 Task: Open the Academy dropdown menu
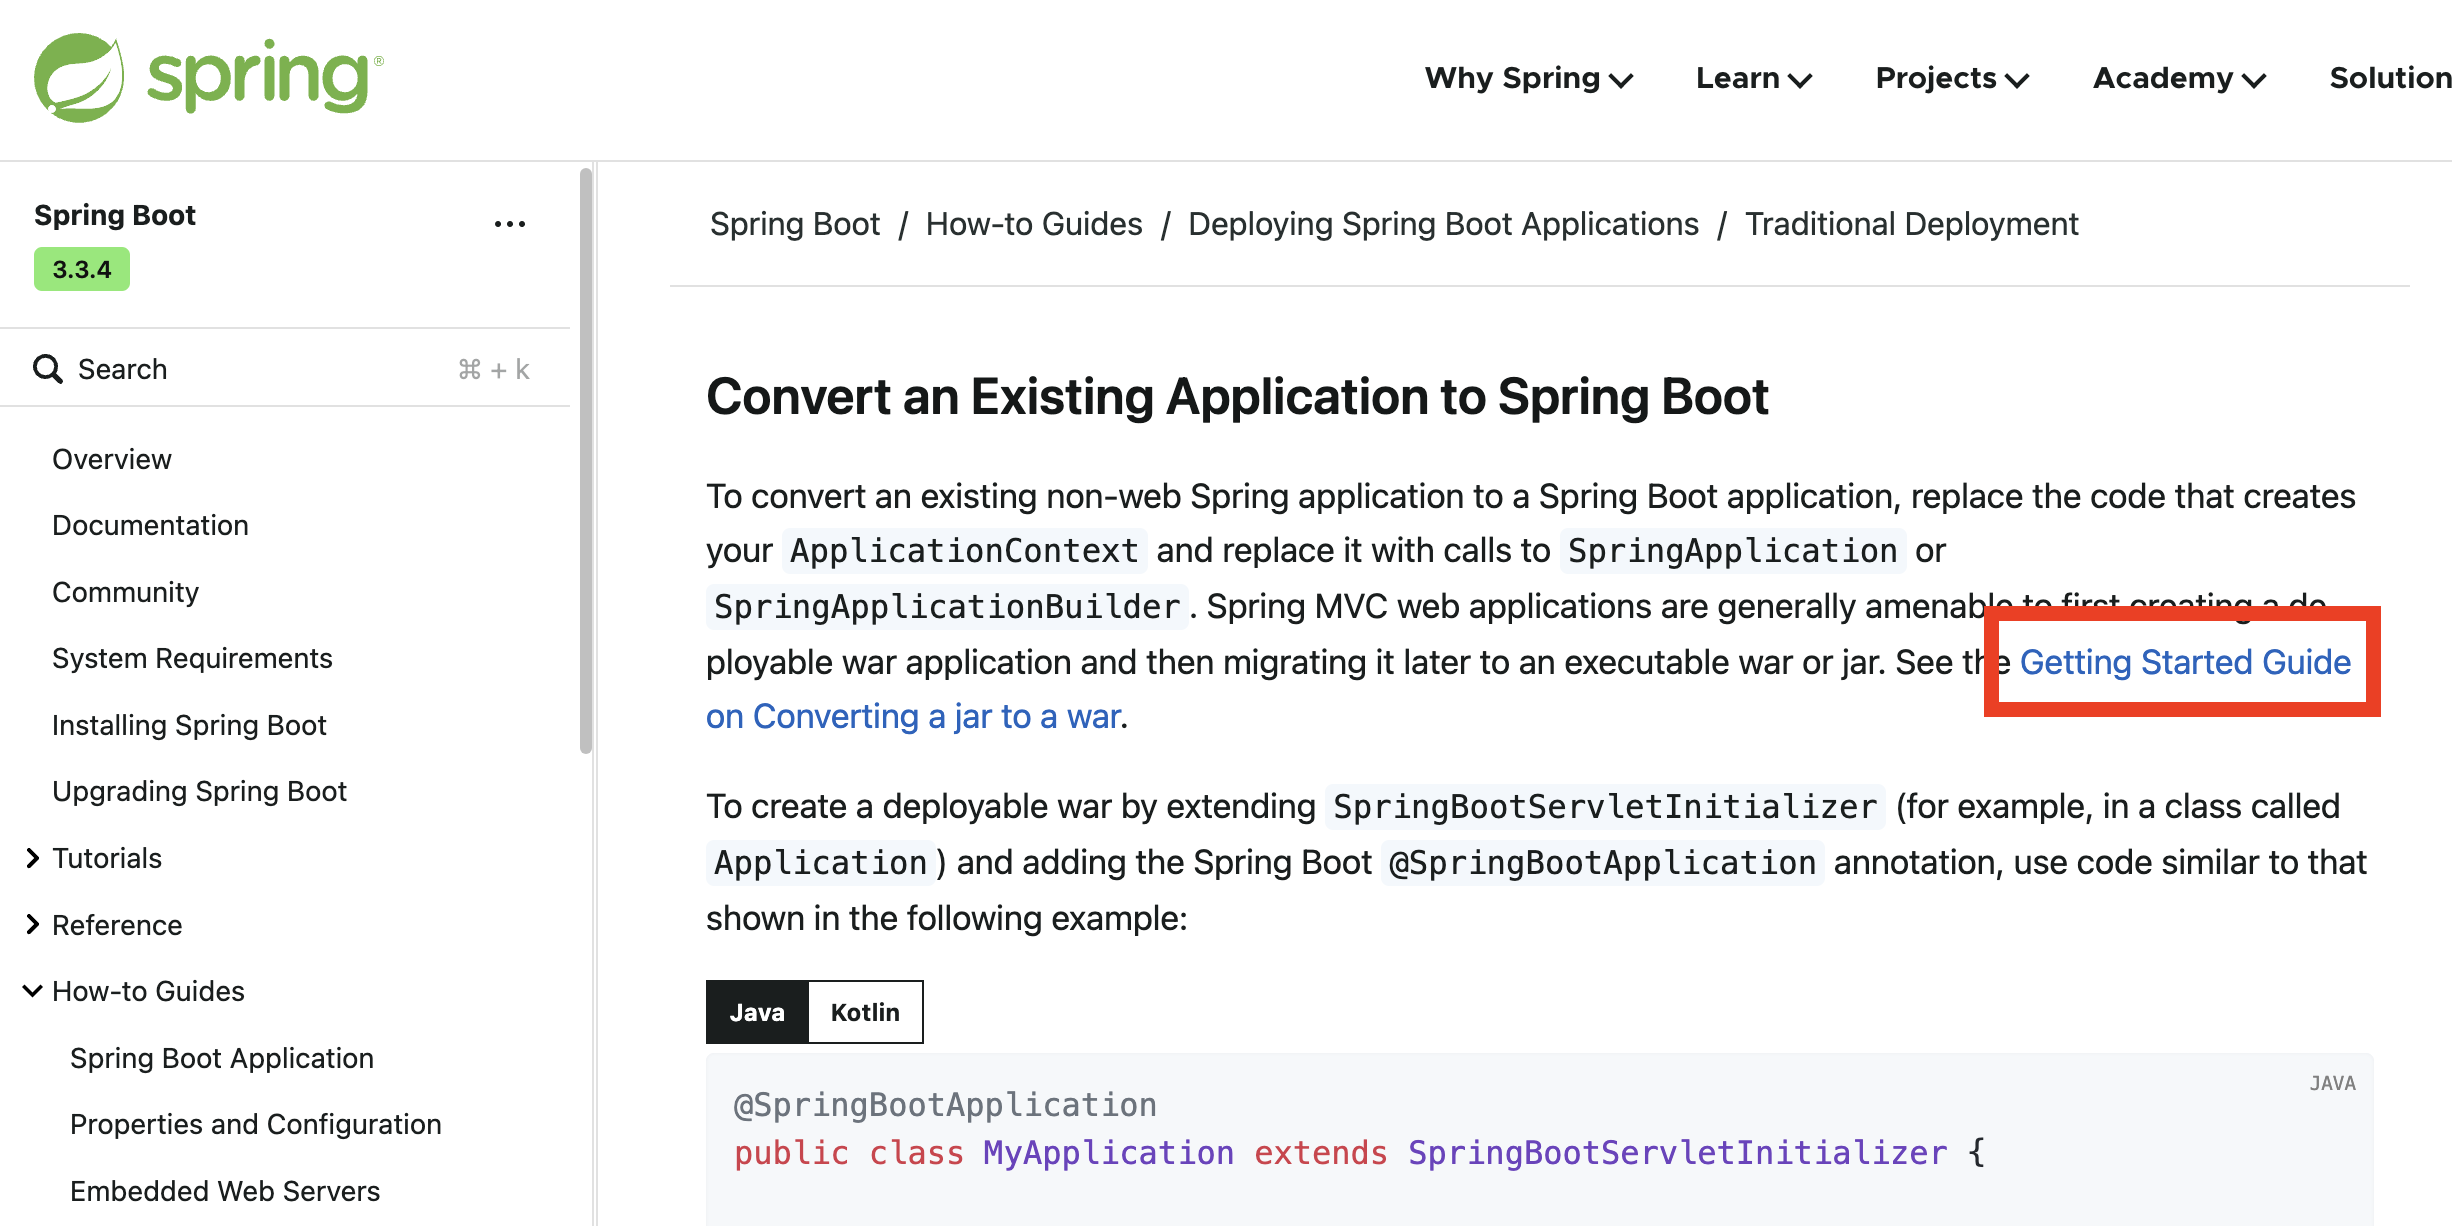(x=2178, y=78)
